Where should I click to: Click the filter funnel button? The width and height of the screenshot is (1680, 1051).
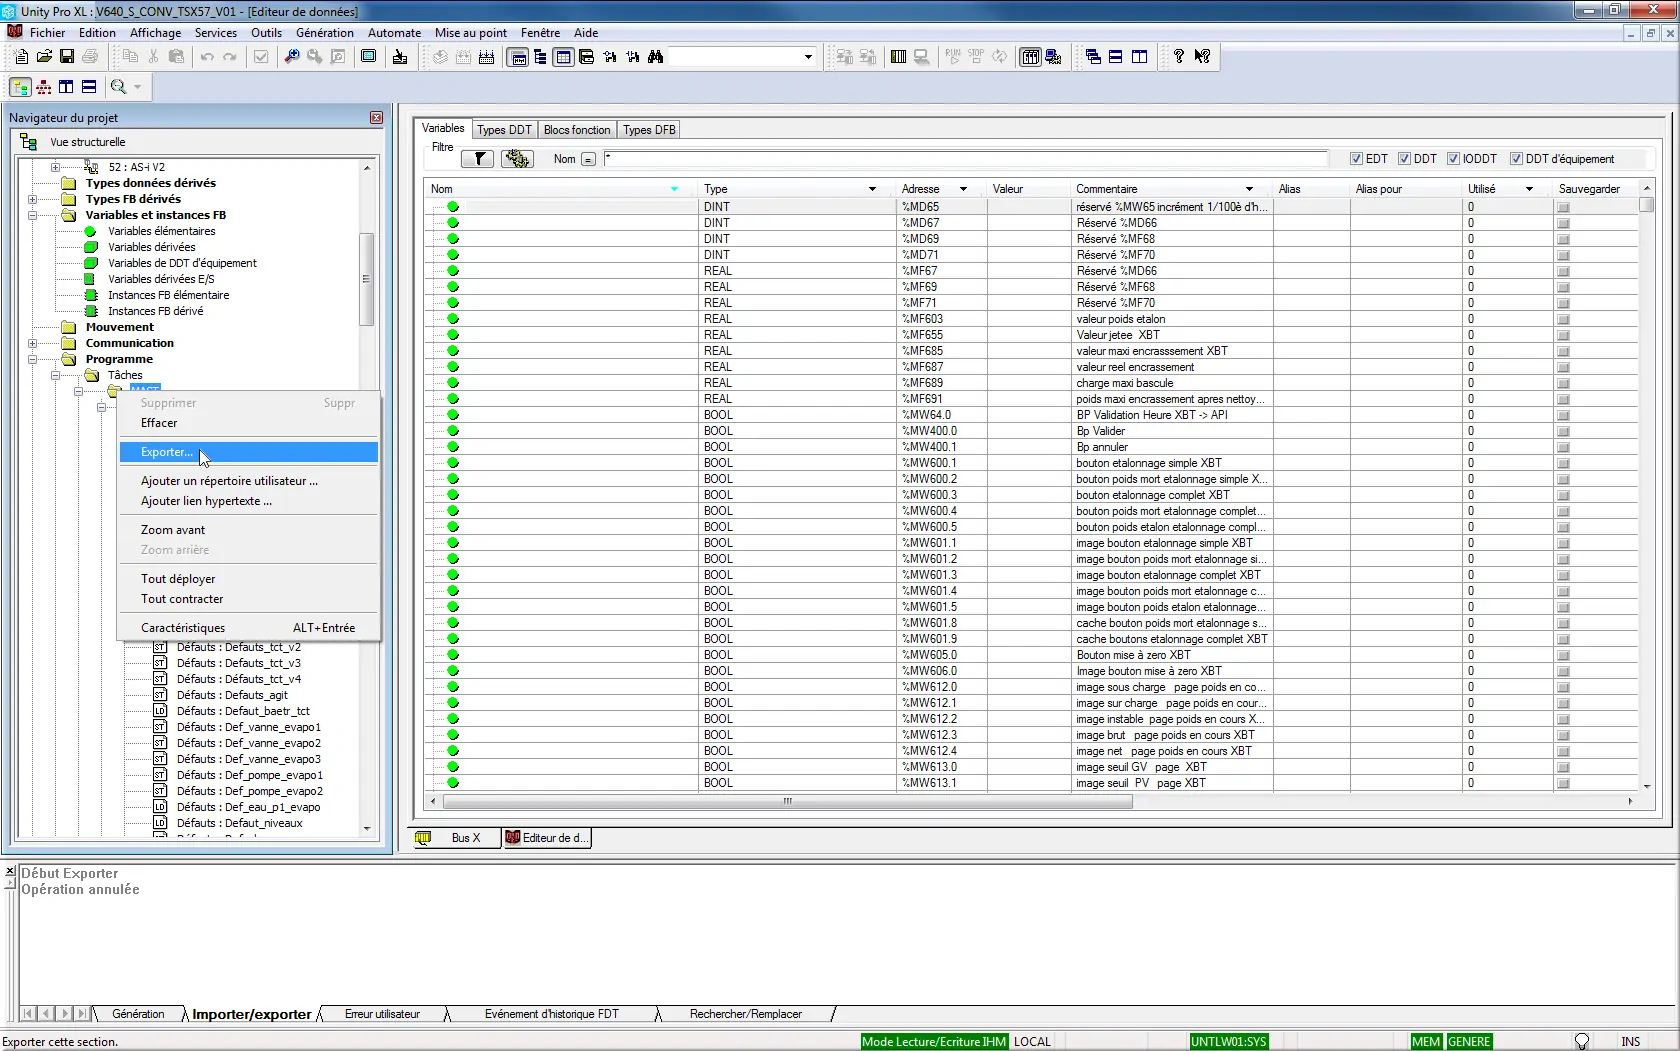click(478, 159)
